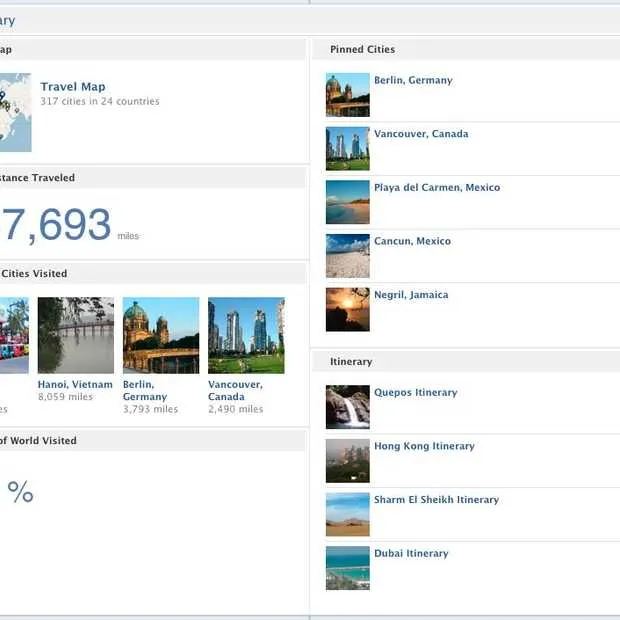Click the Cities Visited section header

click(x=153, y=274)
